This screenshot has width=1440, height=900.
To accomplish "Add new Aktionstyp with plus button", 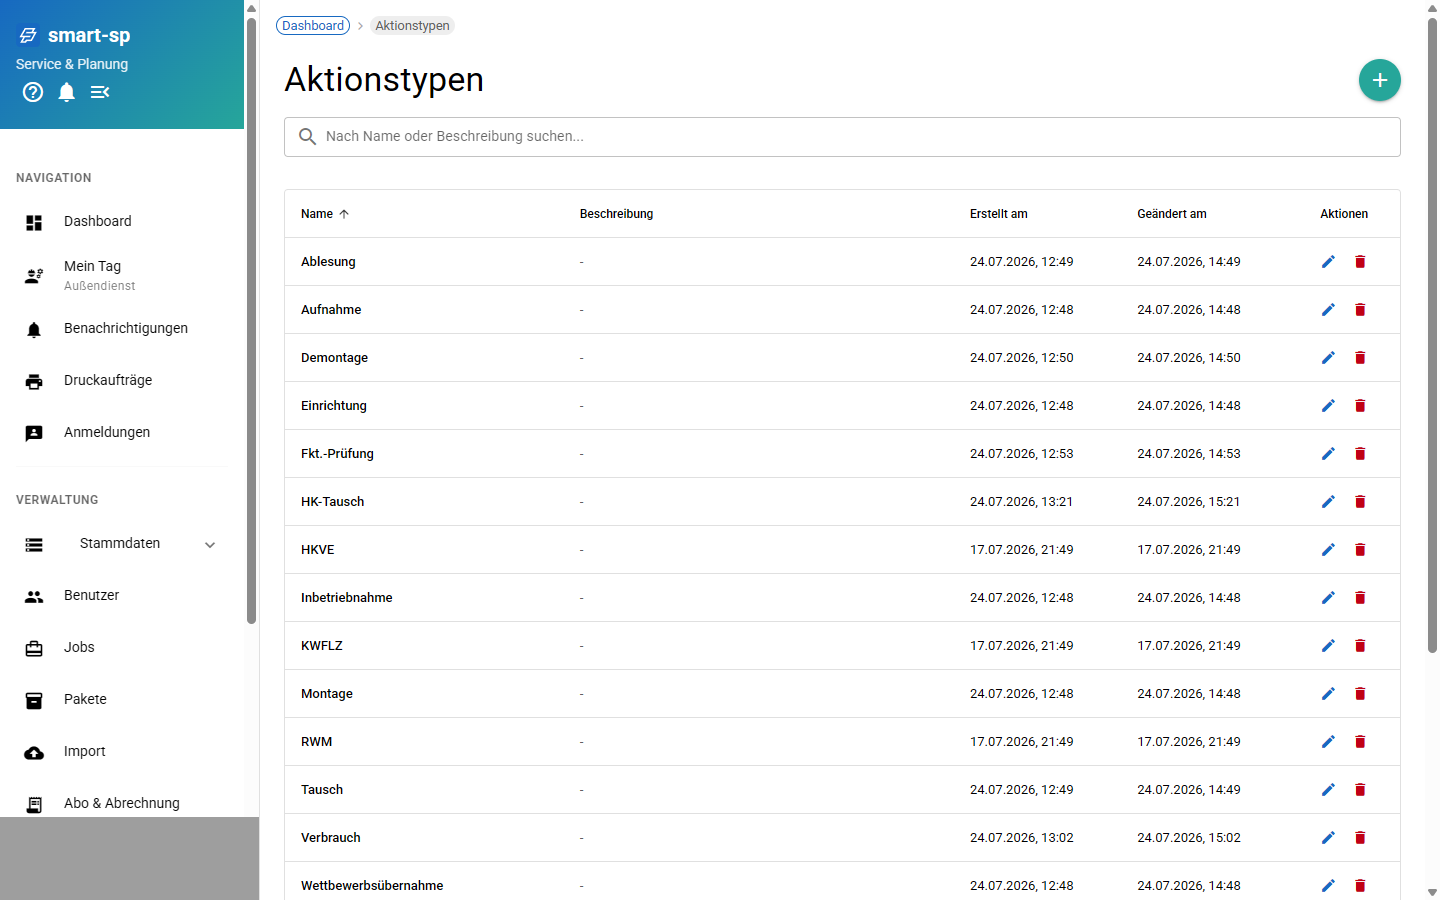I will pyautogui.click(x=1380, y=80).
